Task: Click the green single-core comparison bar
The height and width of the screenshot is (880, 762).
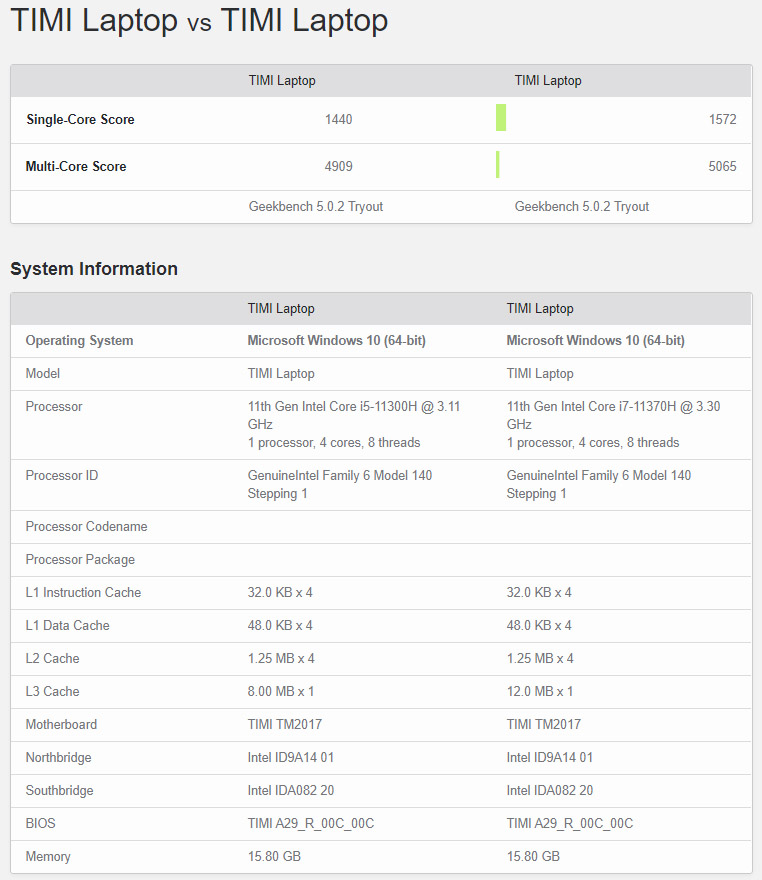Action: click(501, 118)
